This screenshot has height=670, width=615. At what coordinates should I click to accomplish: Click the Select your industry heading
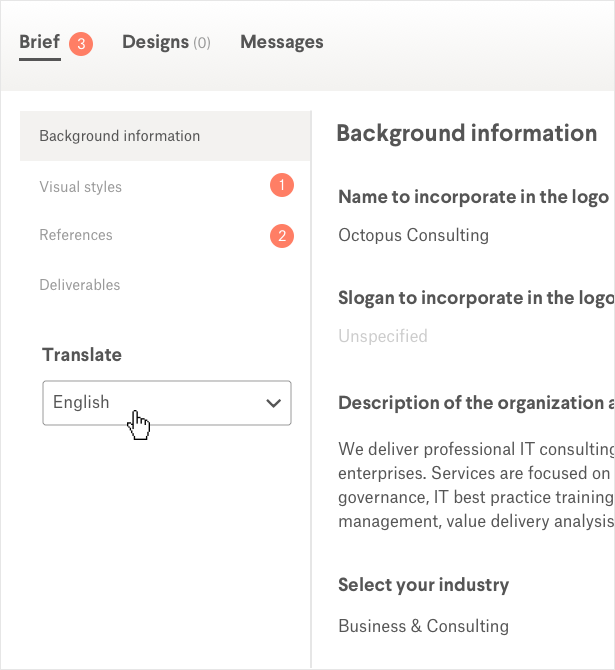coord(423,585)
